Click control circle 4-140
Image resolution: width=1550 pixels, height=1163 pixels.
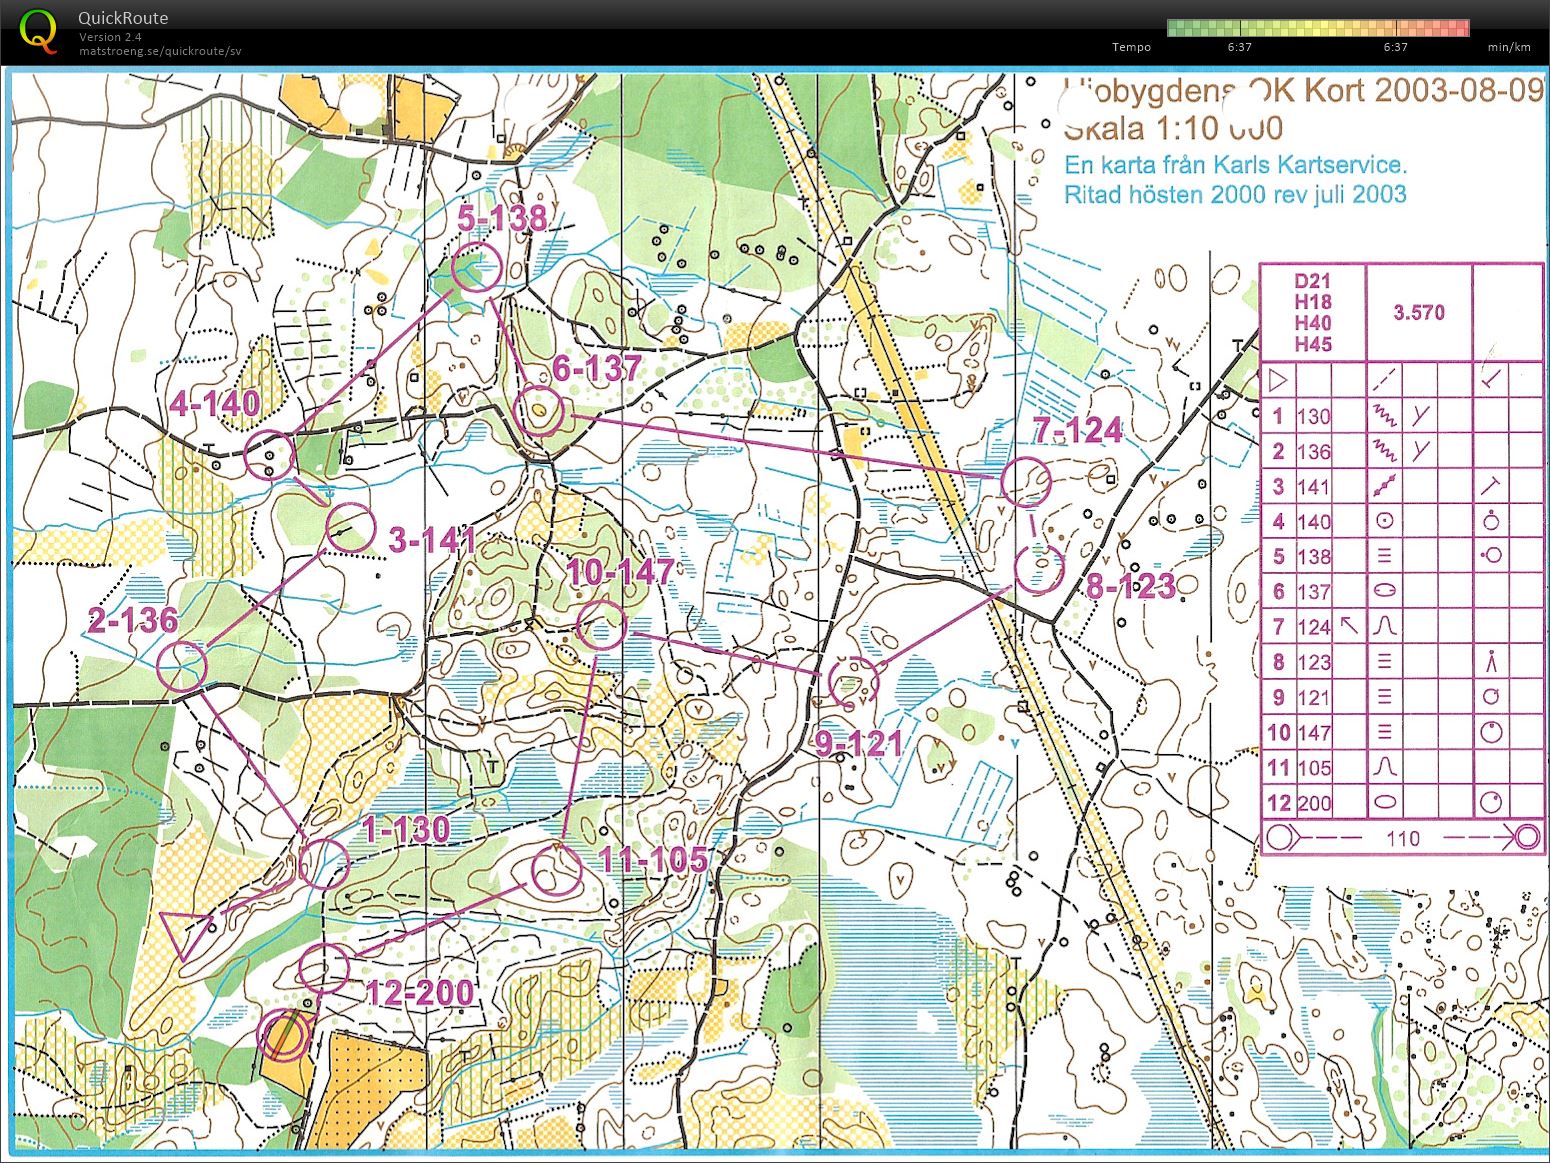270,456
